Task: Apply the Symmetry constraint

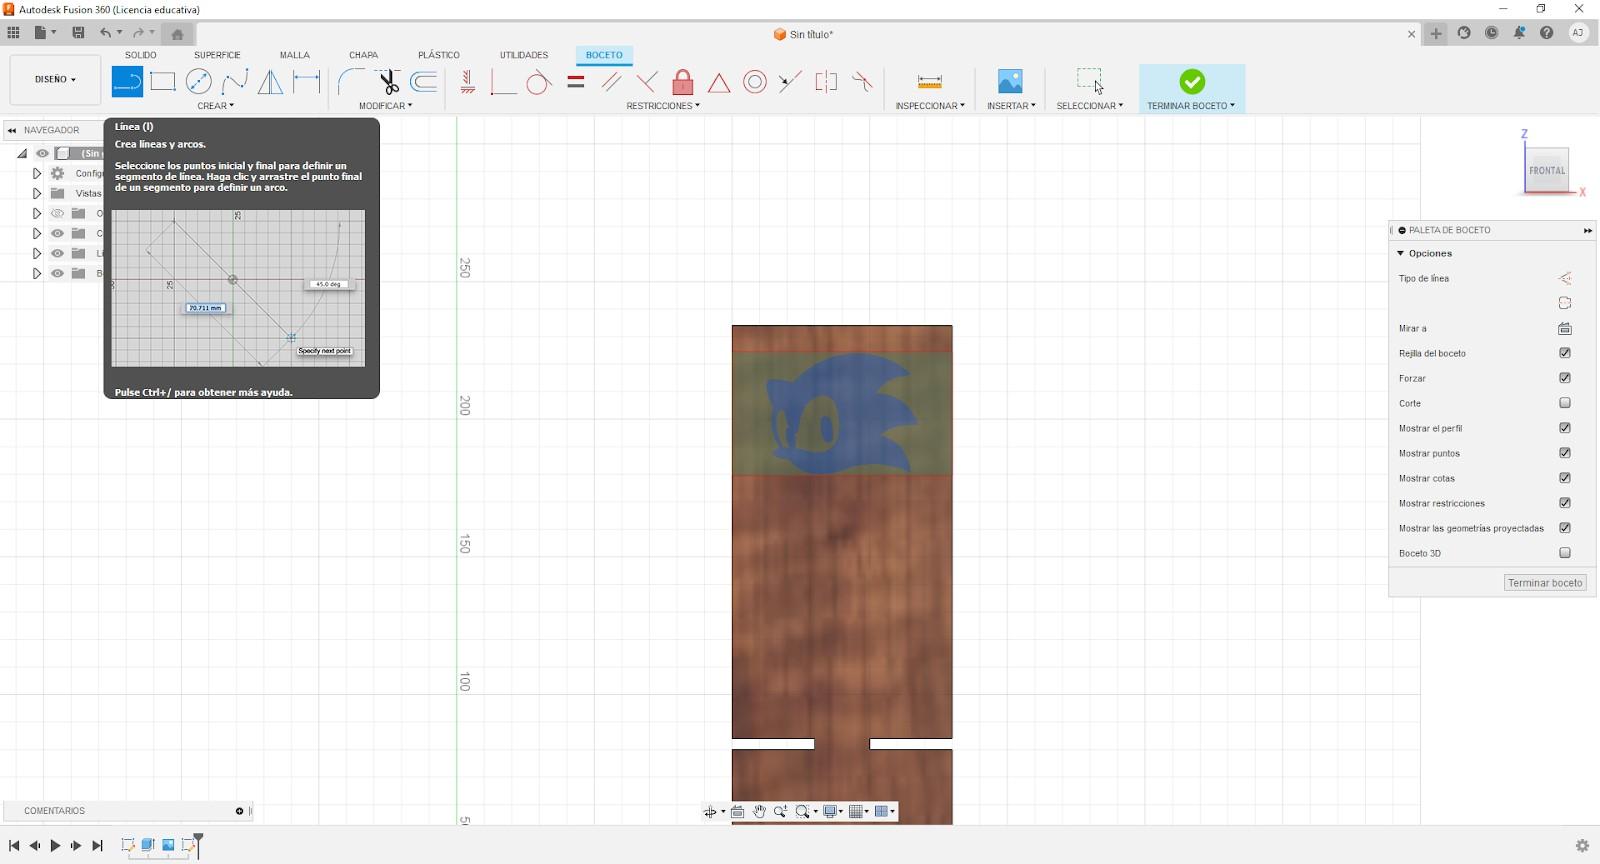Action: [826, 82]
